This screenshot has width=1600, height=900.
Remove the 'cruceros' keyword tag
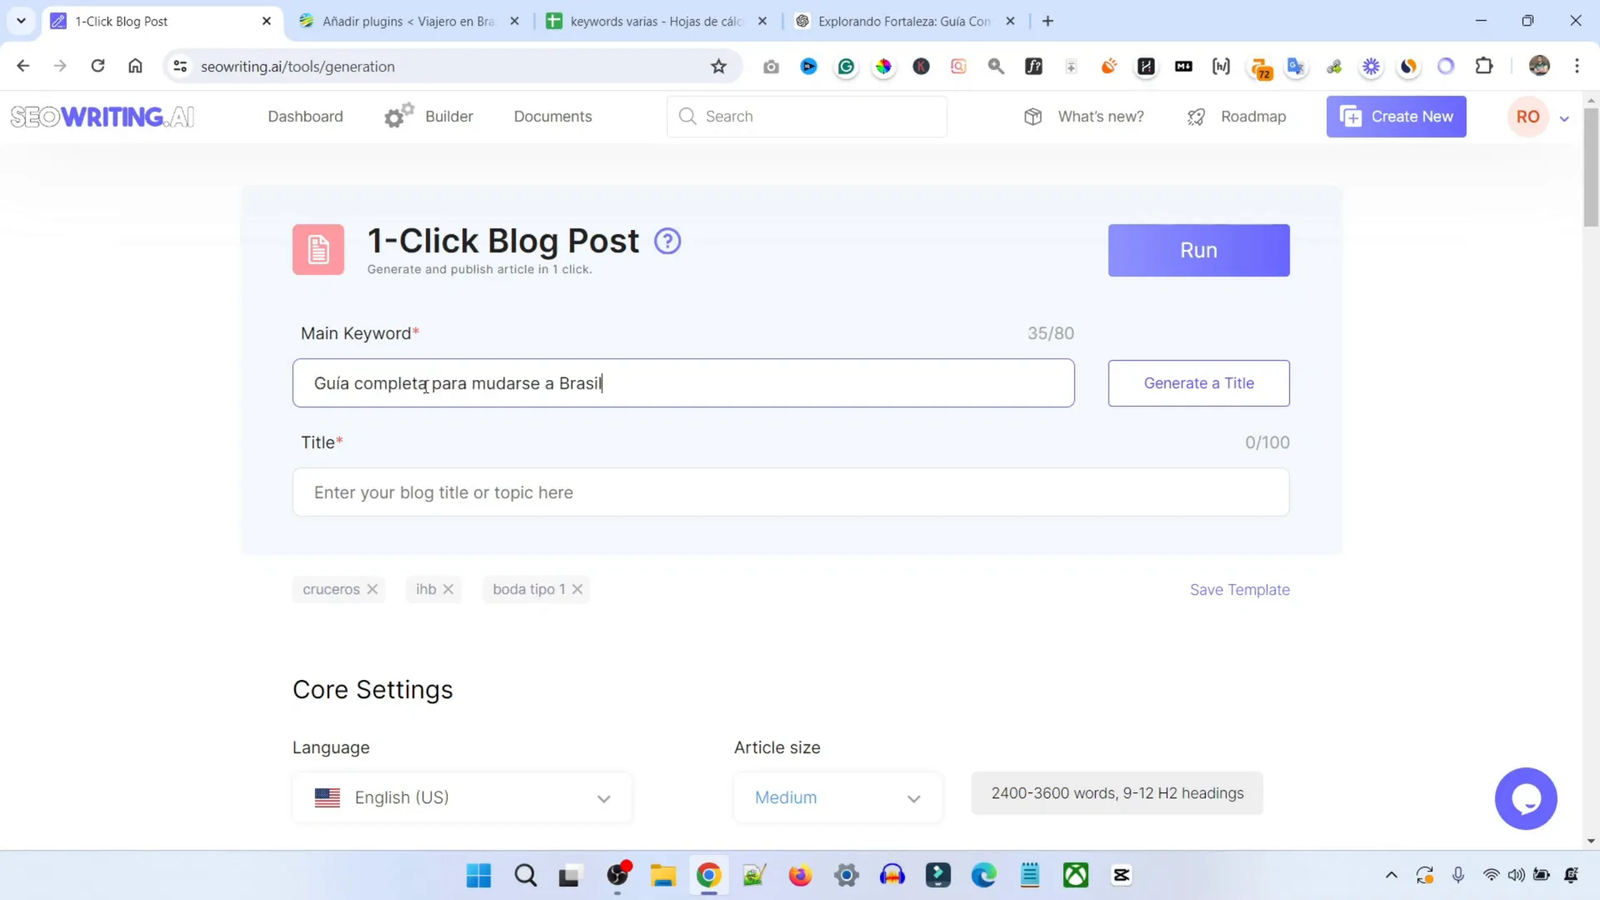click(371, 589)
